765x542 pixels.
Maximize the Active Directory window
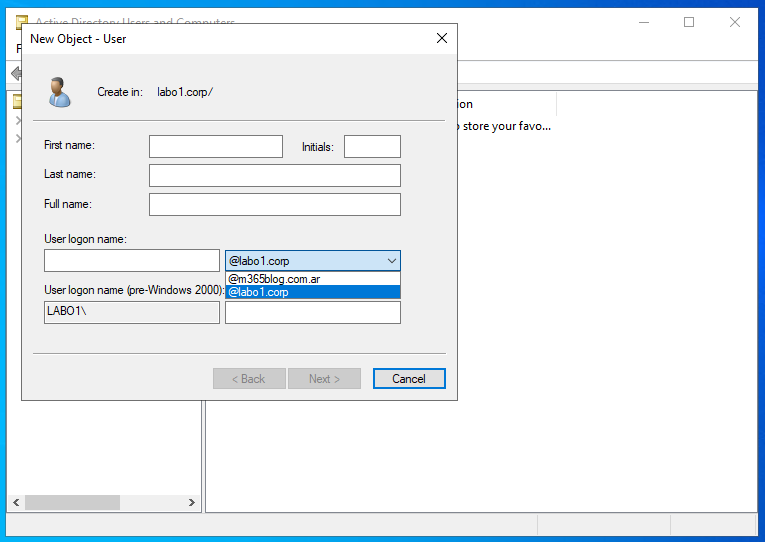click(x=689, y=22)
